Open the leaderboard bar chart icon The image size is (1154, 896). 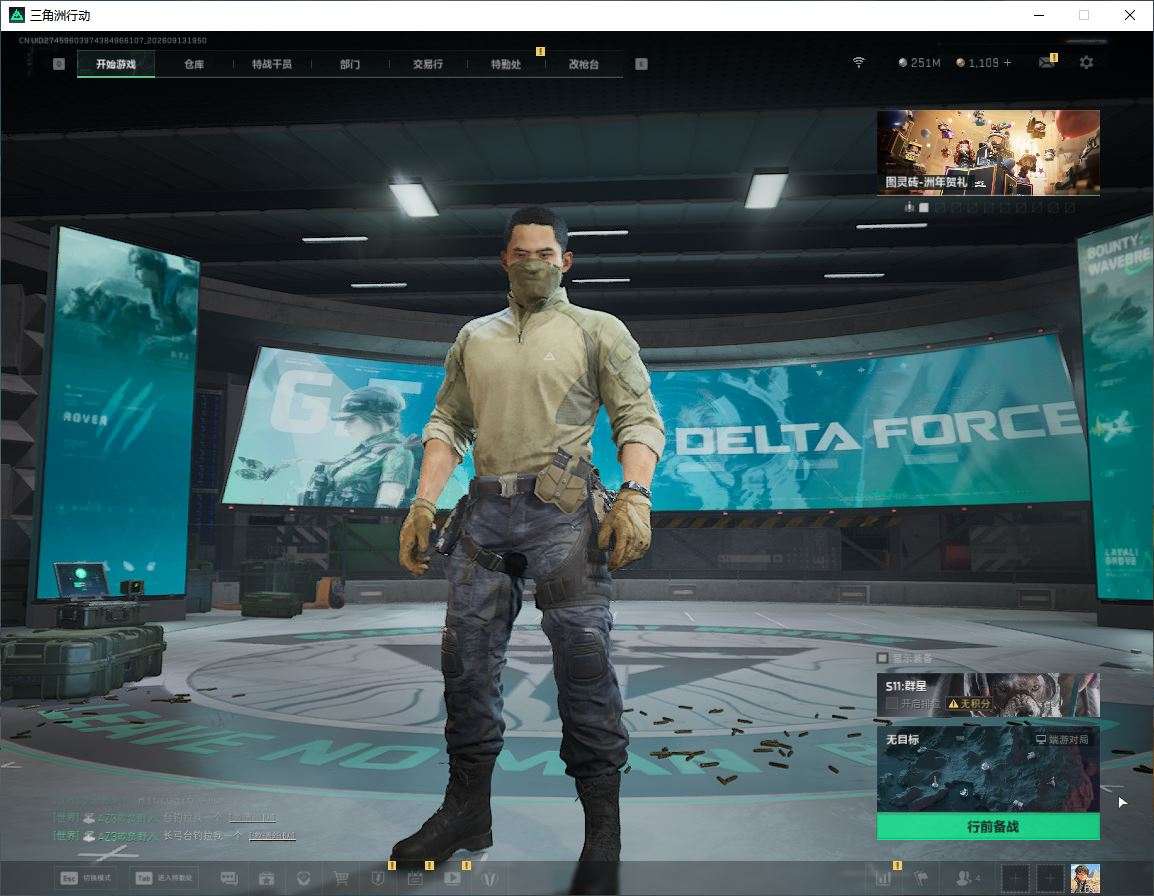[x=883, y=878]
